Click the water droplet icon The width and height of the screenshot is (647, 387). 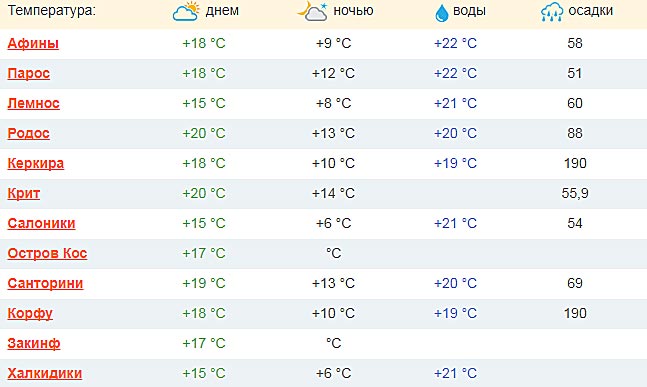point(442,12)
